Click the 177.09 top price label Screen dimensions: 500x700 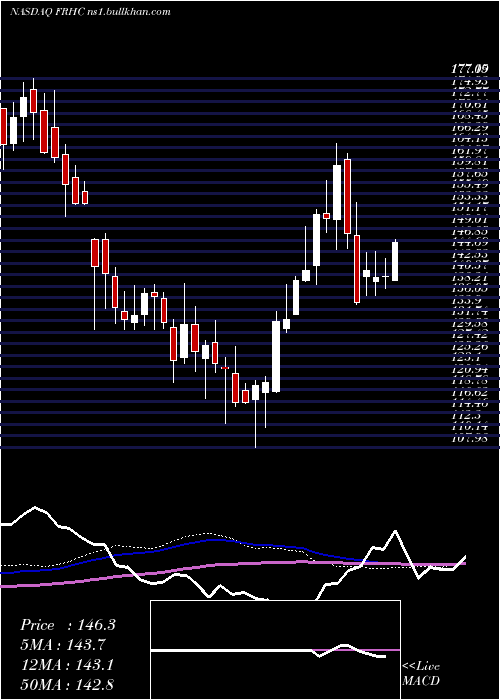coord(469,69)
